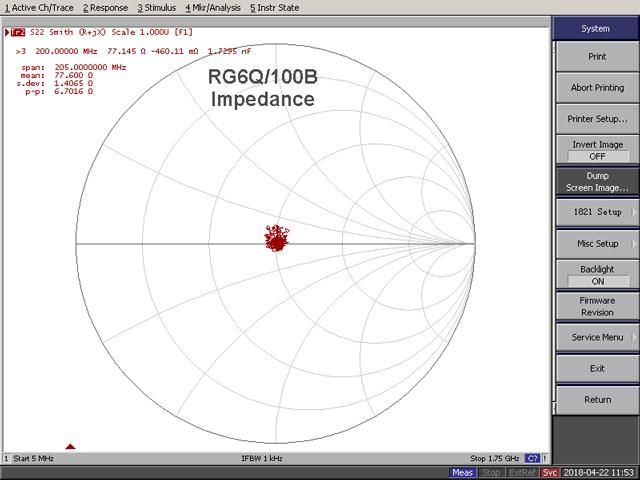
Task: Click the mean 77.600 Ω statistic
Action: [x=57, y=76]
